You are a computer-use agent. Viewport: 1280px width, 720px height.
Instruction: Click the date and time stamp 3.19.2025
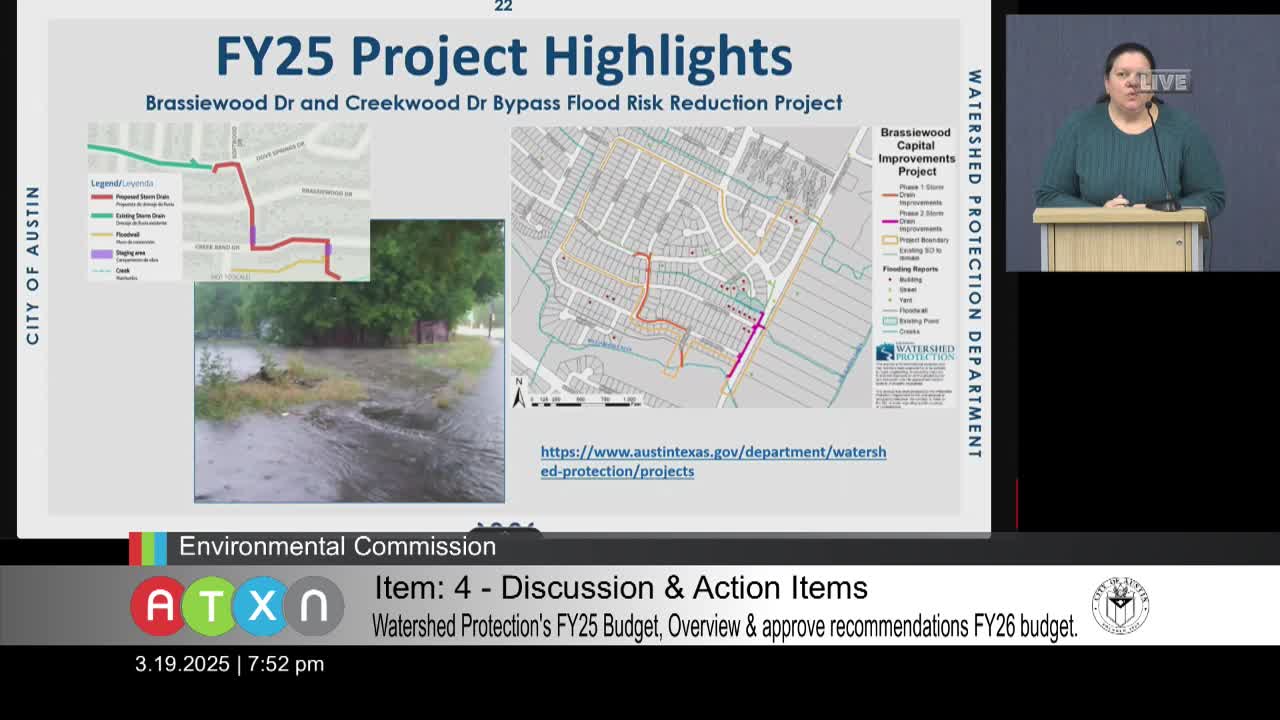pyautogui.click(x=229, y=664)
